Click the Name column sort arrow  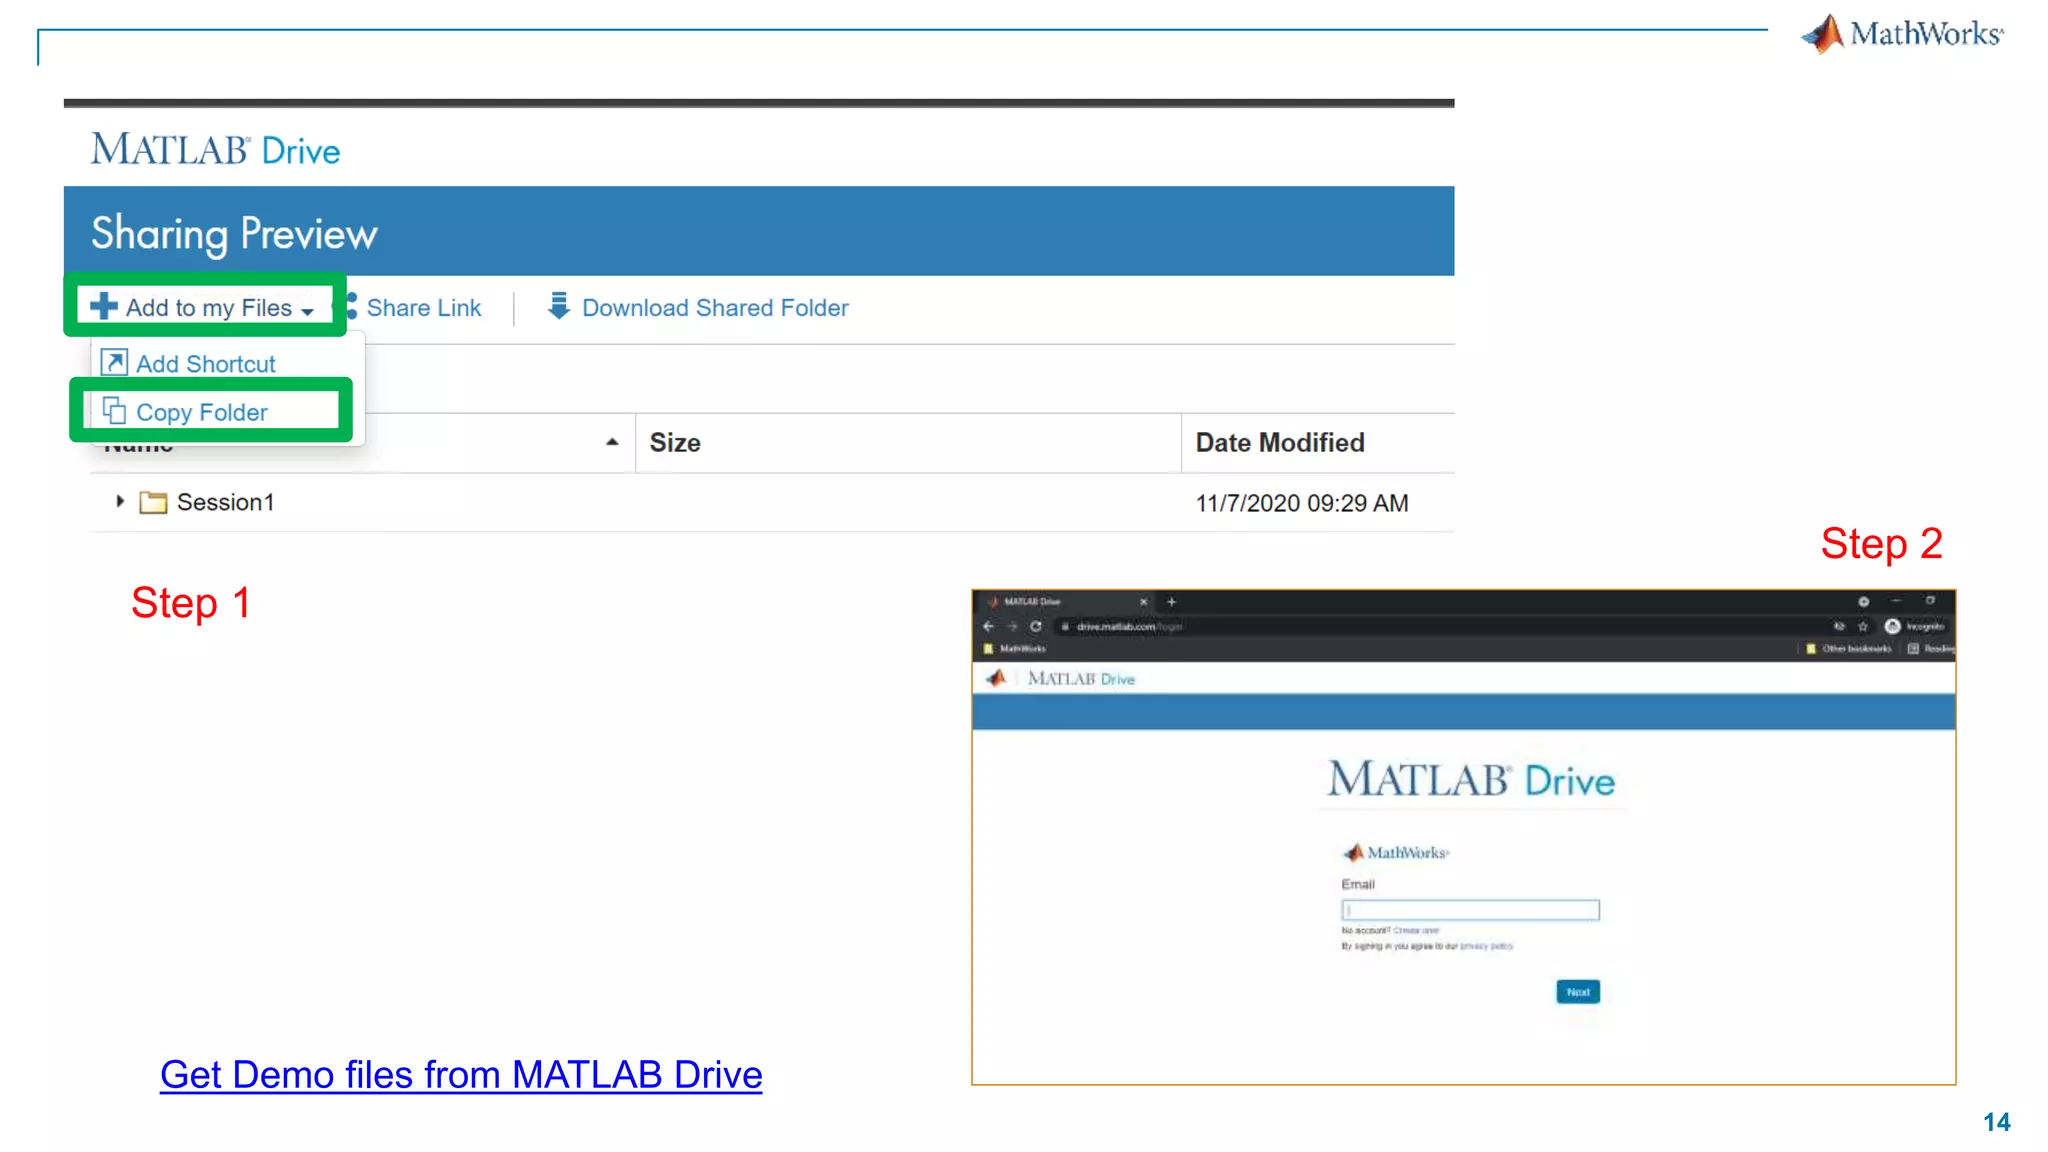click(612, 442)
